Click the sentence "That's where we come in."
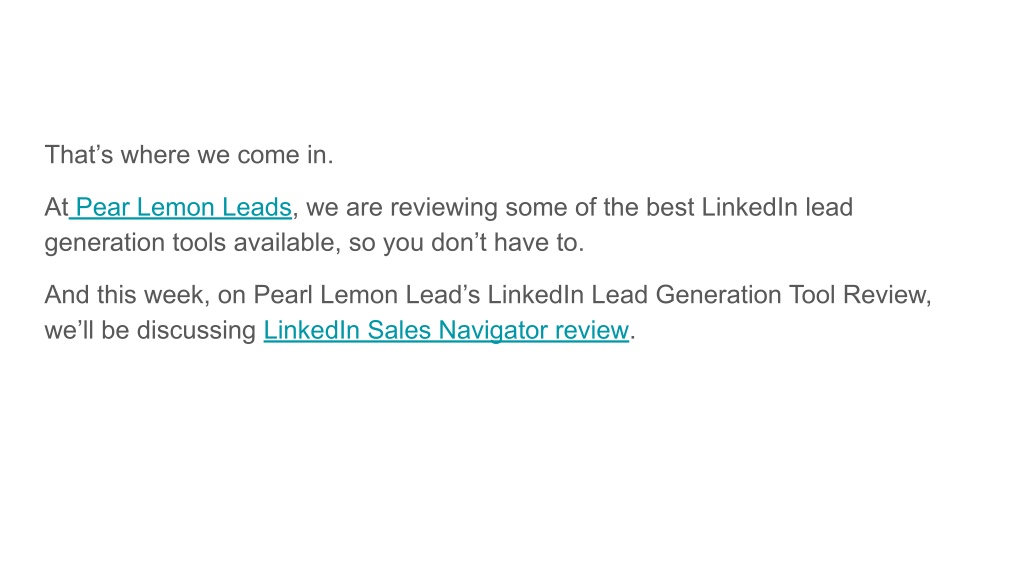This screenshot has width=1024, height=576. [x=189, y=155]
